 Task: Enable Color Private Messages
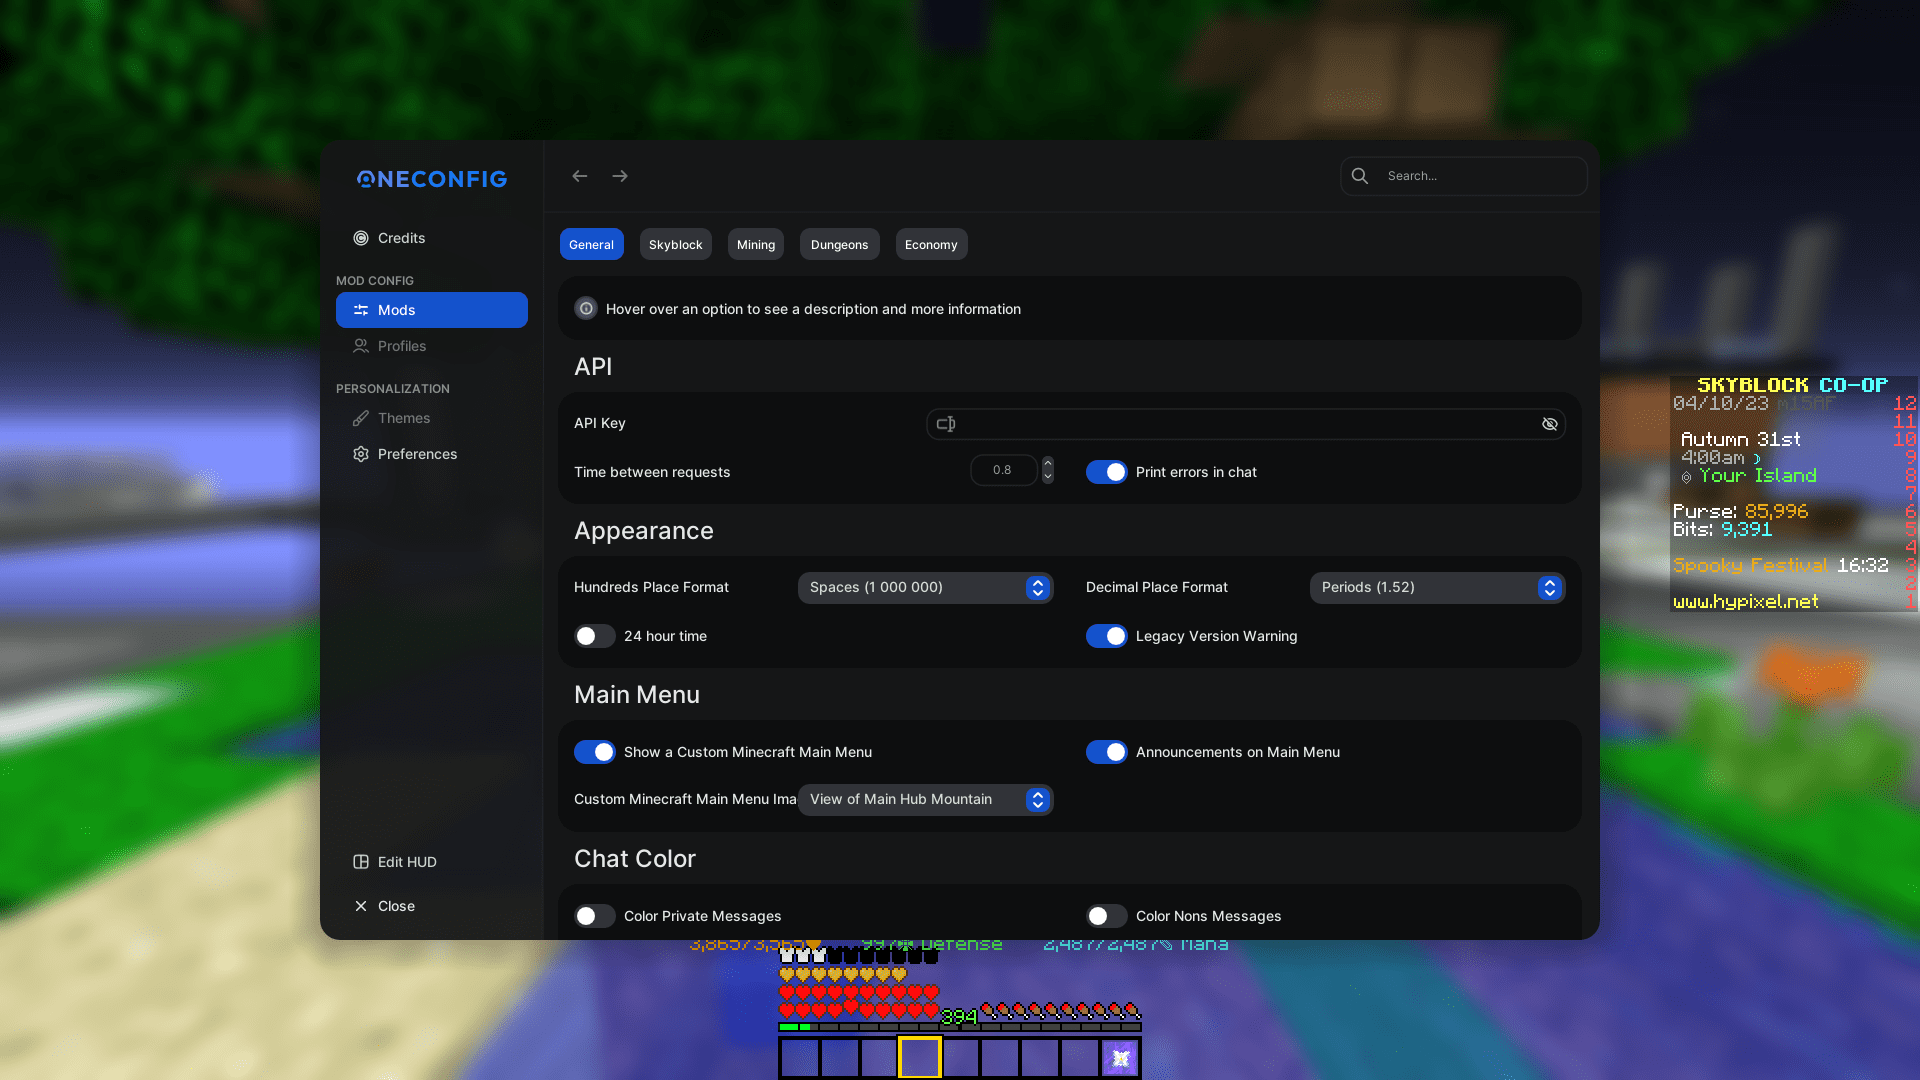594,916
